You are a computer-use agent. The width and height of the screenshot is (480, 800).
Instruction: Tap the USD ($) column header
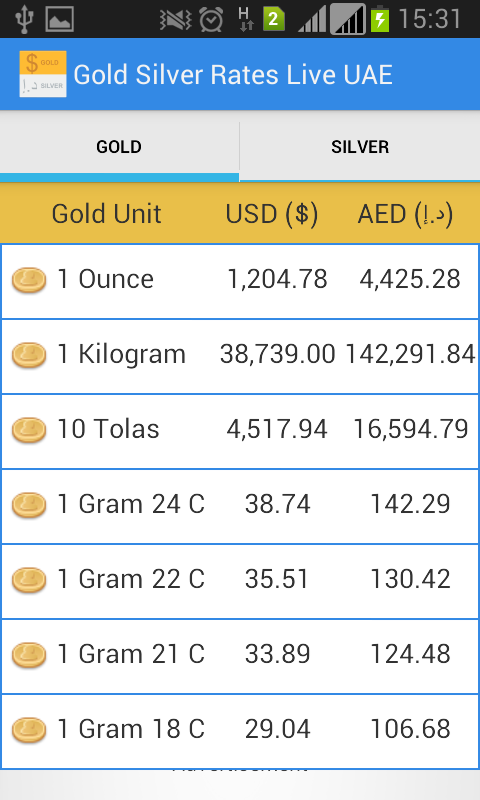click(x=272, y=213)
